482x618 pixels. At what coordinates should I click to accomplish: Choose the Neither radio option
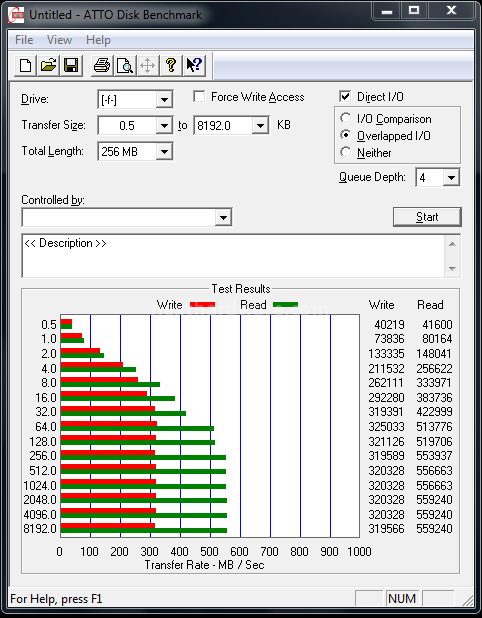346,152
